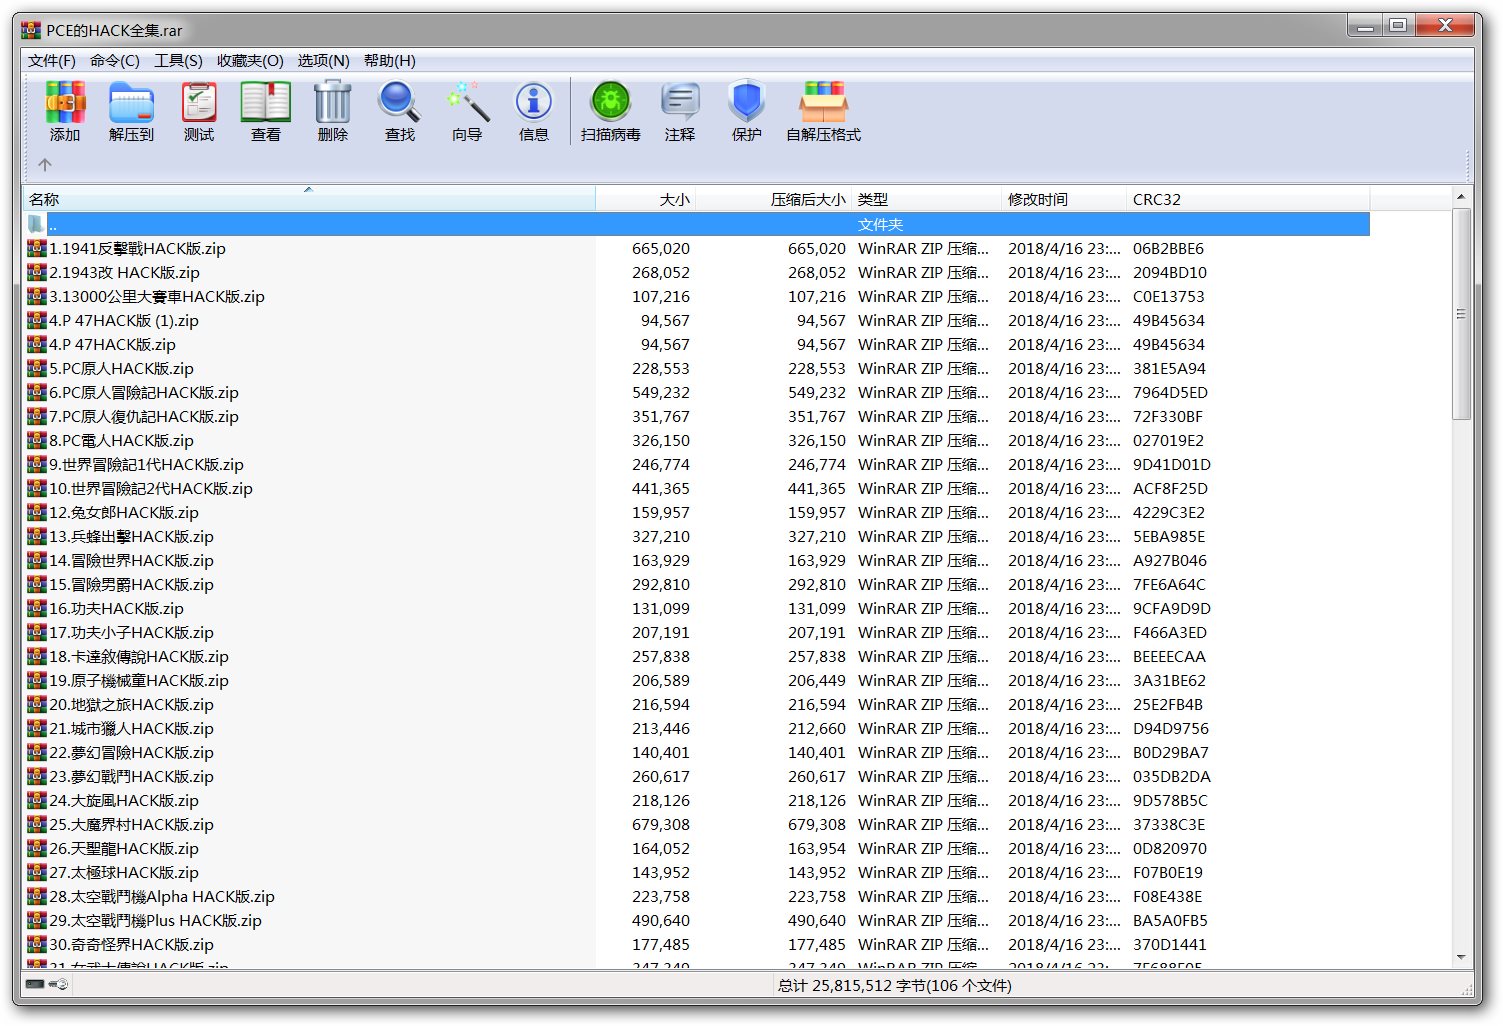Select 13.兵蜂出擊HACK版.zip

tap(131, 536)
